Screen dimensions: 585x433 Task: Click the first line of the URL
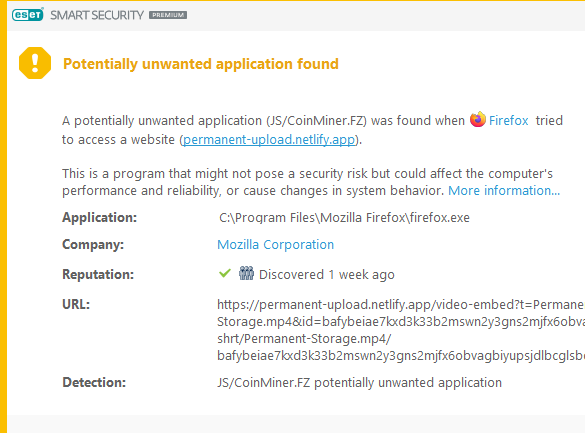pyautogui.click(x=401, y=304)
